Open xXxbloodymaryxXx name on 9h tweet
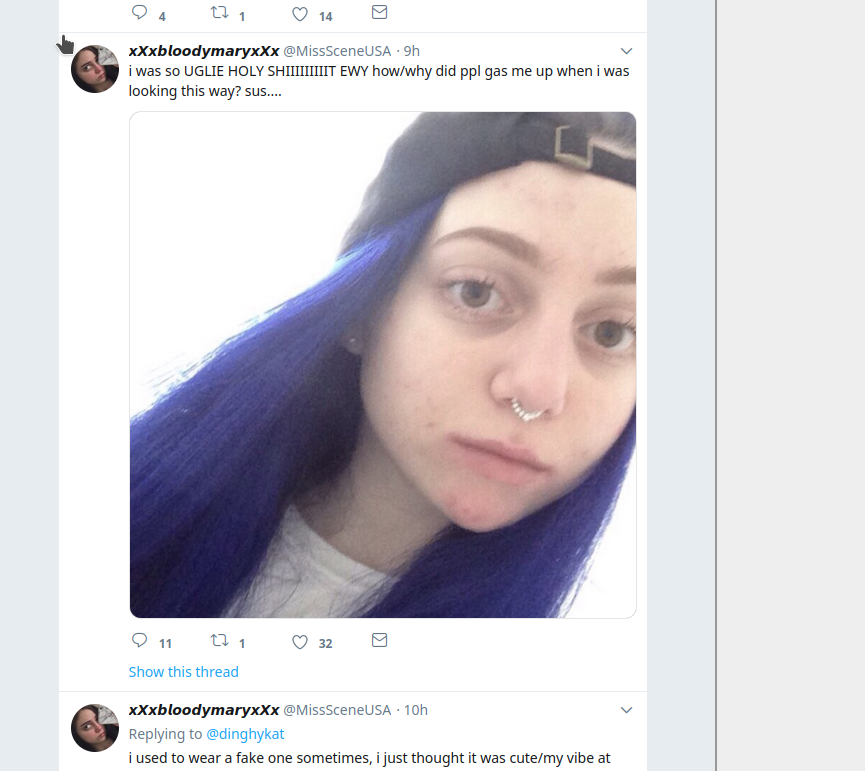The height and width of the screenshot is (771, 865). tap(204, 51)
